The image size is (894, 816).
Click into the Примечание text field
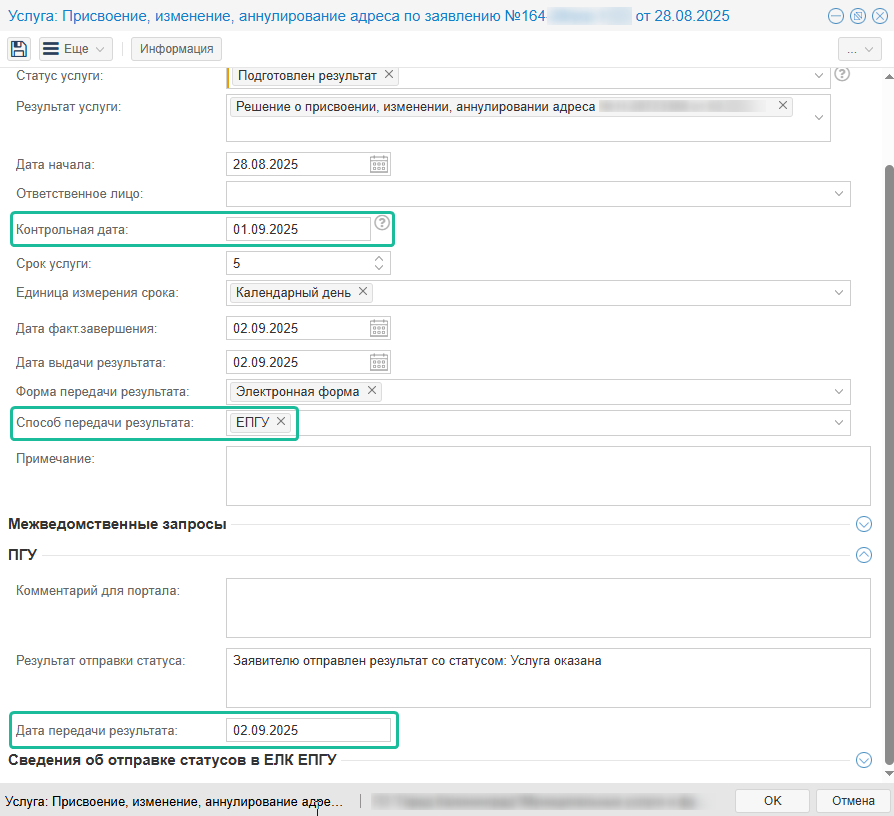[548, 476]
